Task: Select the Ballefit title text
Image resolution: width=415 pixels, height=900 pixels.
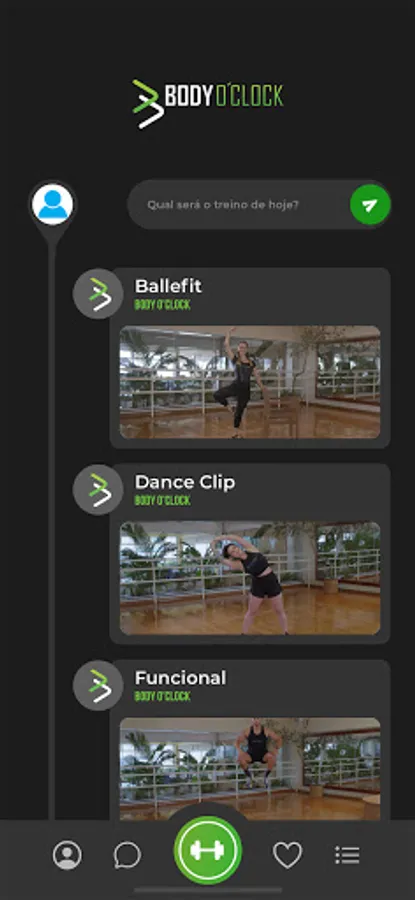Action: click(168, 286)
